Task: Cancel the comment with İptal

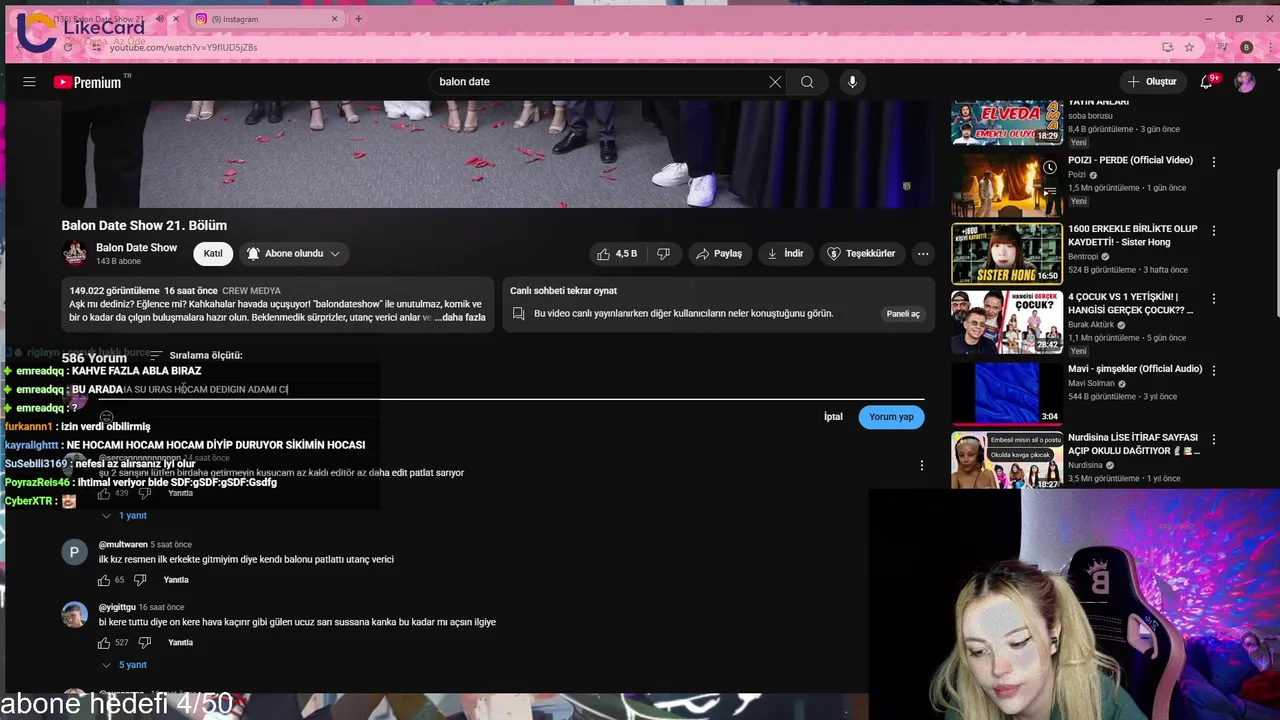Action: (833, 417)
